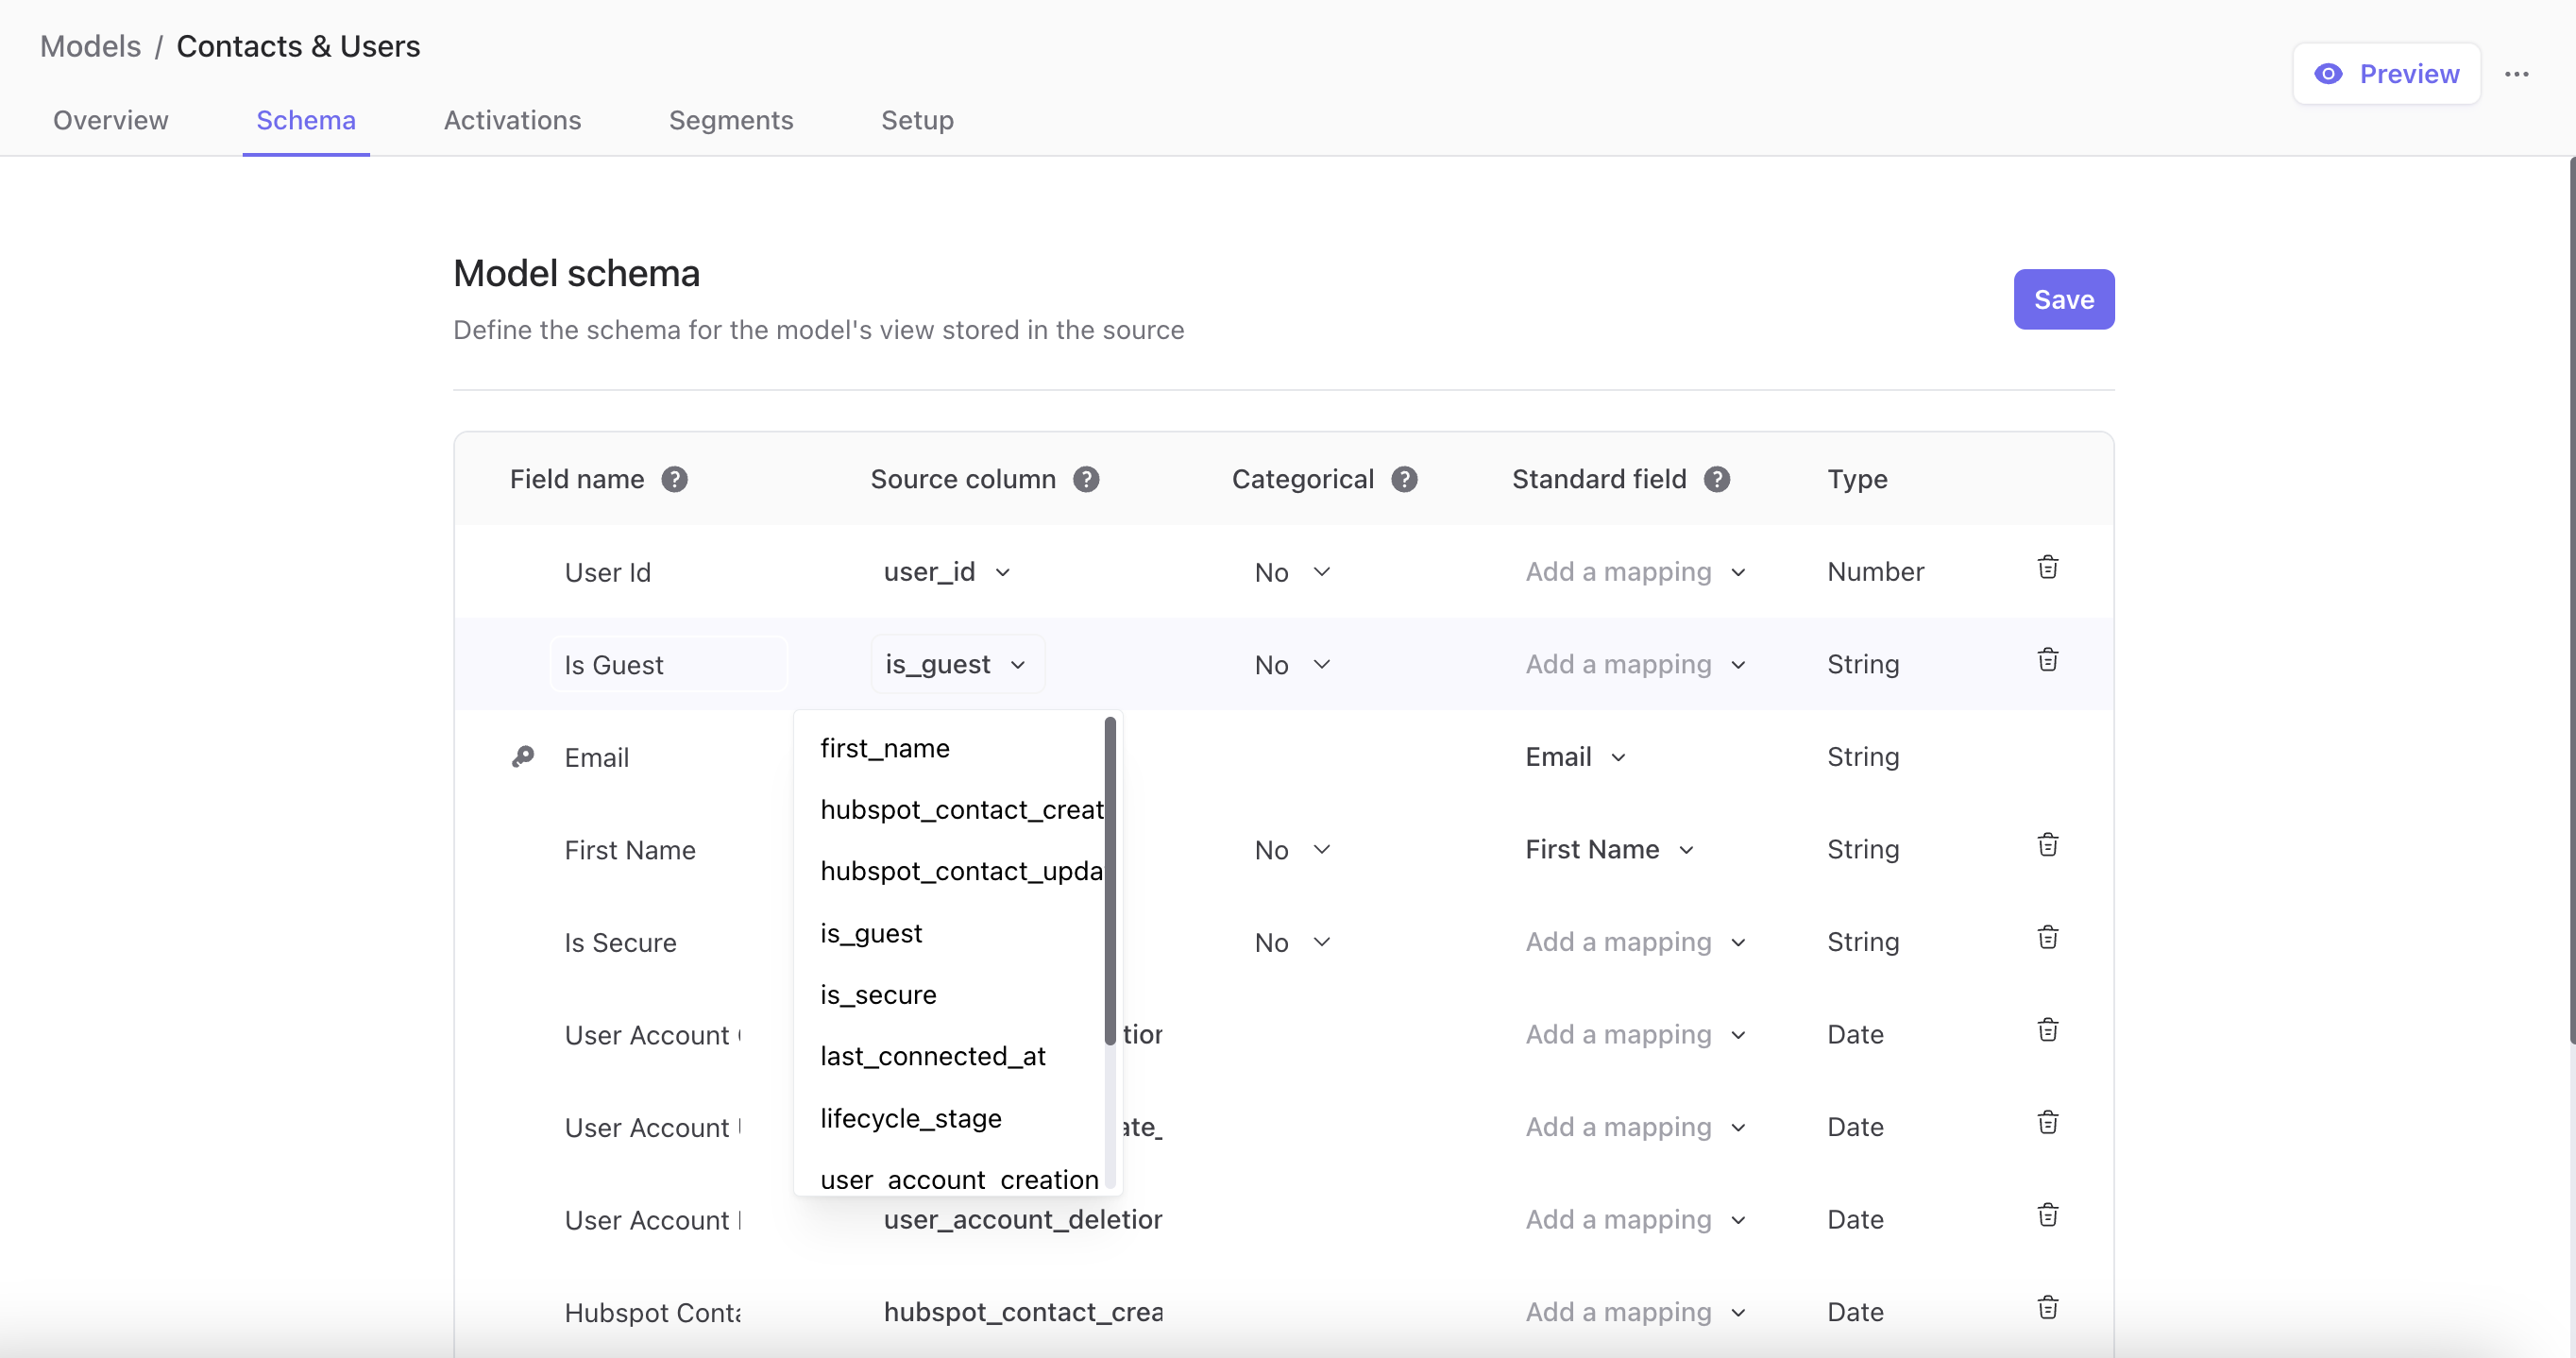The width and height of the screenshot is (2576, 1358).
Task: Switch to the Setup tab
Action: [917, 120]
